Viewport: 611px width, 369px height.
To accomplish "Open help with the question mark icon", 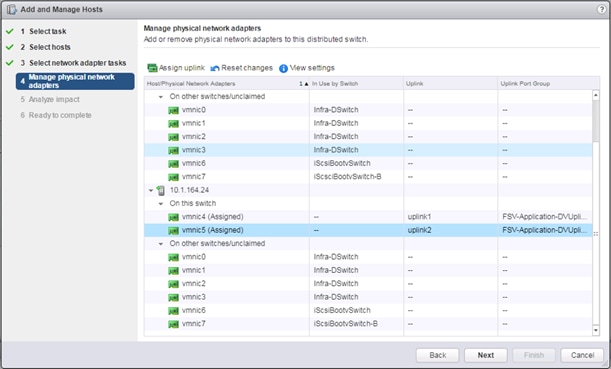I will pos(602,9).
